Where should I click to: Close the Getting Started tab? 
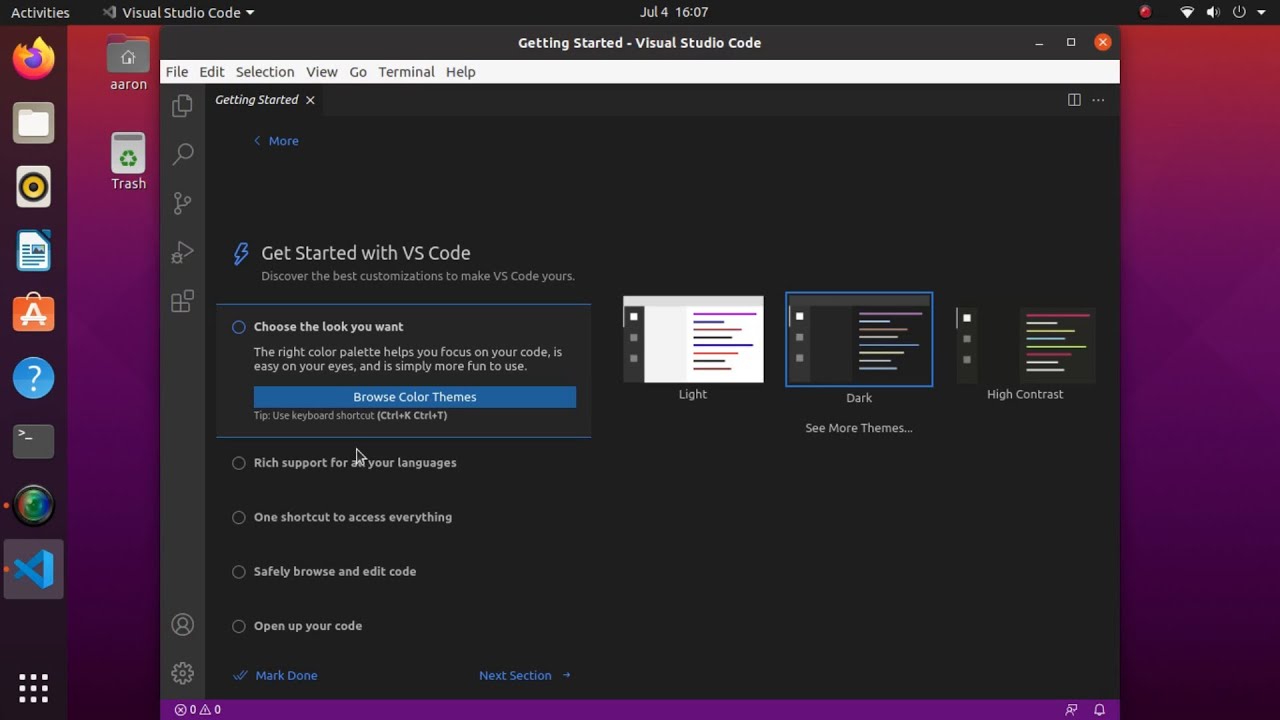pyautogui.click(x=310, y=100)
